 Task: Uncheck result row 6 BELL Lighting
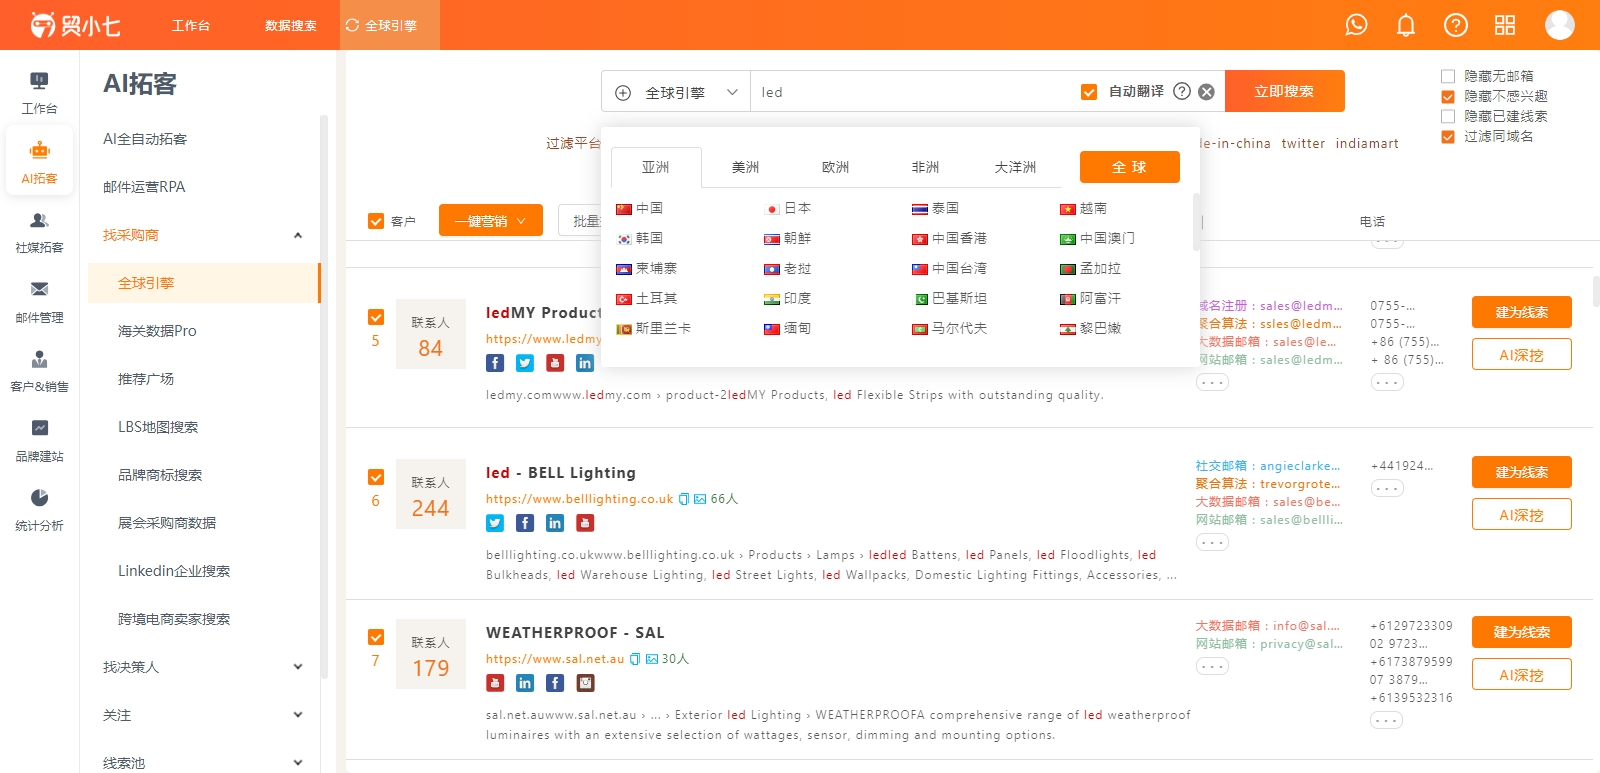click(x=376, y=477)
